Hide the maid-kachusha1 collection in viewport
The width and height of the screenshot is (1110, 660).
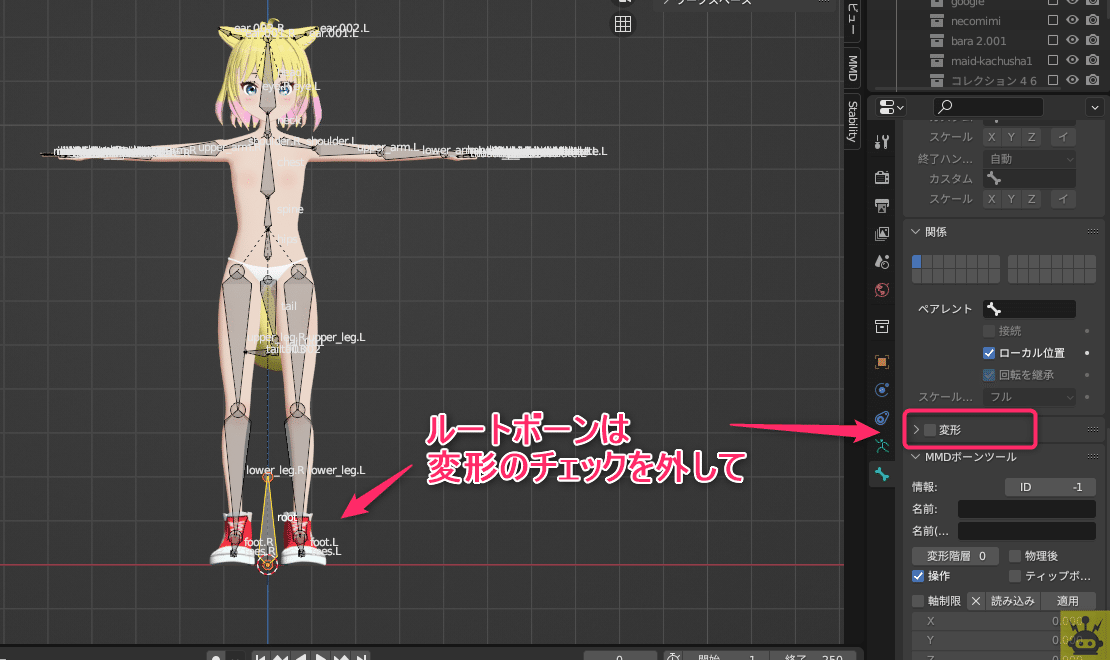pos(1072,60)
